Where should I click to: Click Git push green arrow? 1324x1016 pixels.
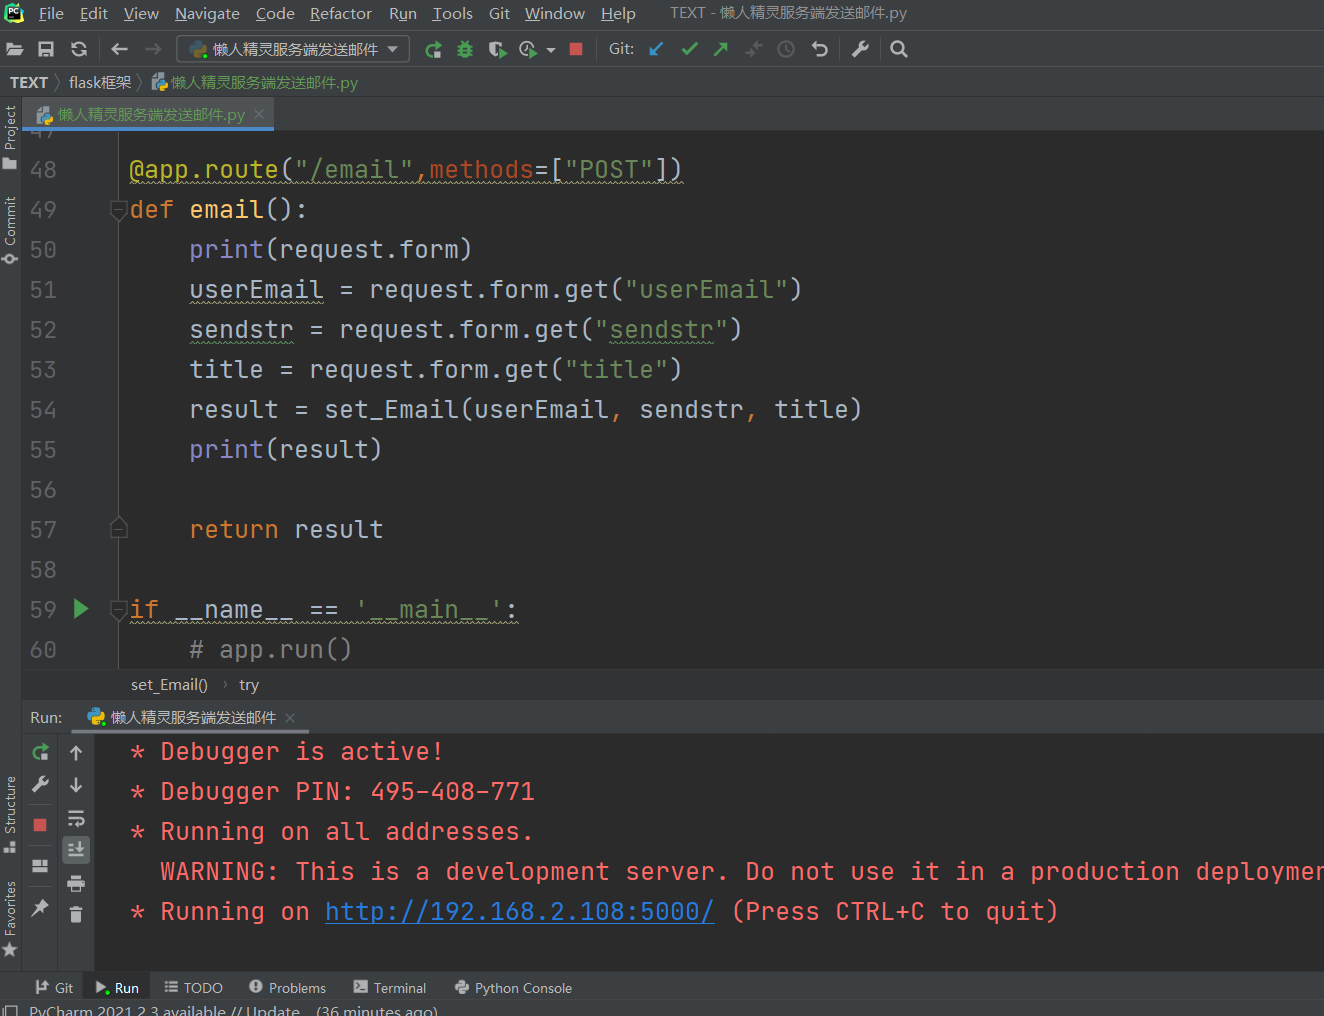coord(721,49)
